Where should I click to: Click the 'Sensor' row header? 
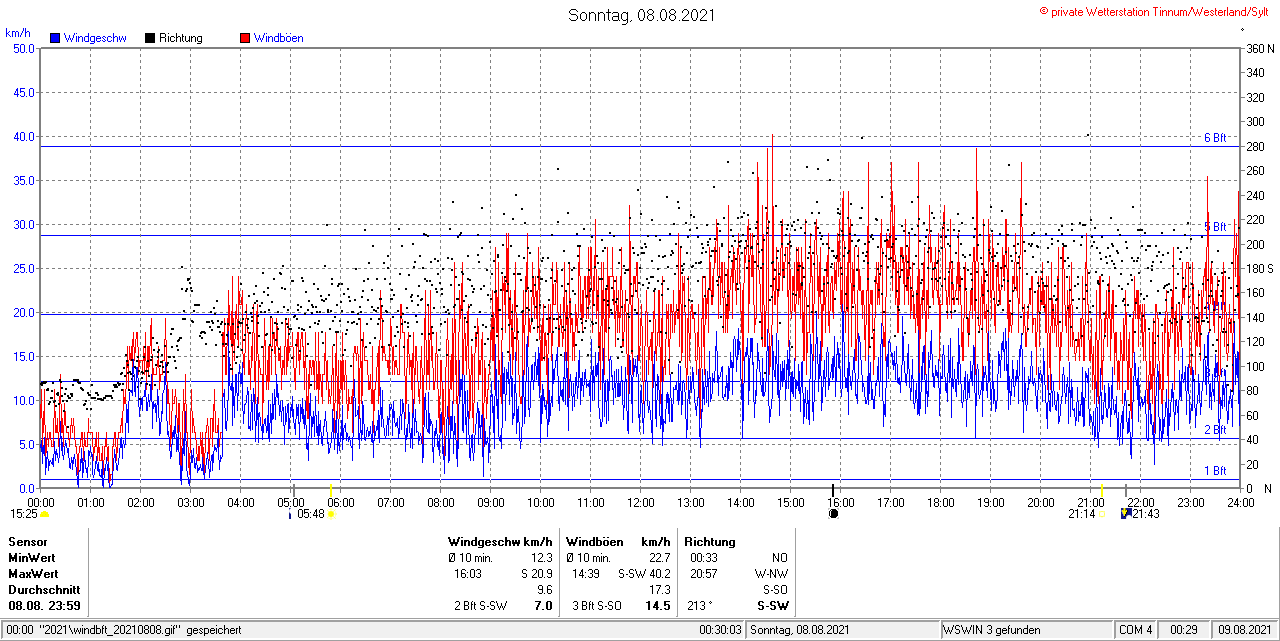[27, 542]
